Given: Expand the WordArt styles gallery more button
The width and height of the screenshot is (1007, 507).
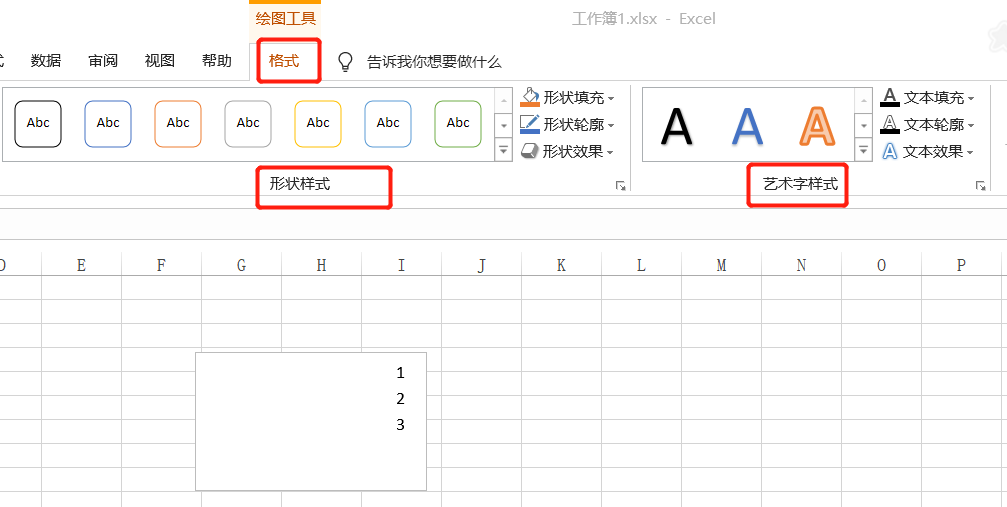Looking at the screenshot, I should click(863, 150).
